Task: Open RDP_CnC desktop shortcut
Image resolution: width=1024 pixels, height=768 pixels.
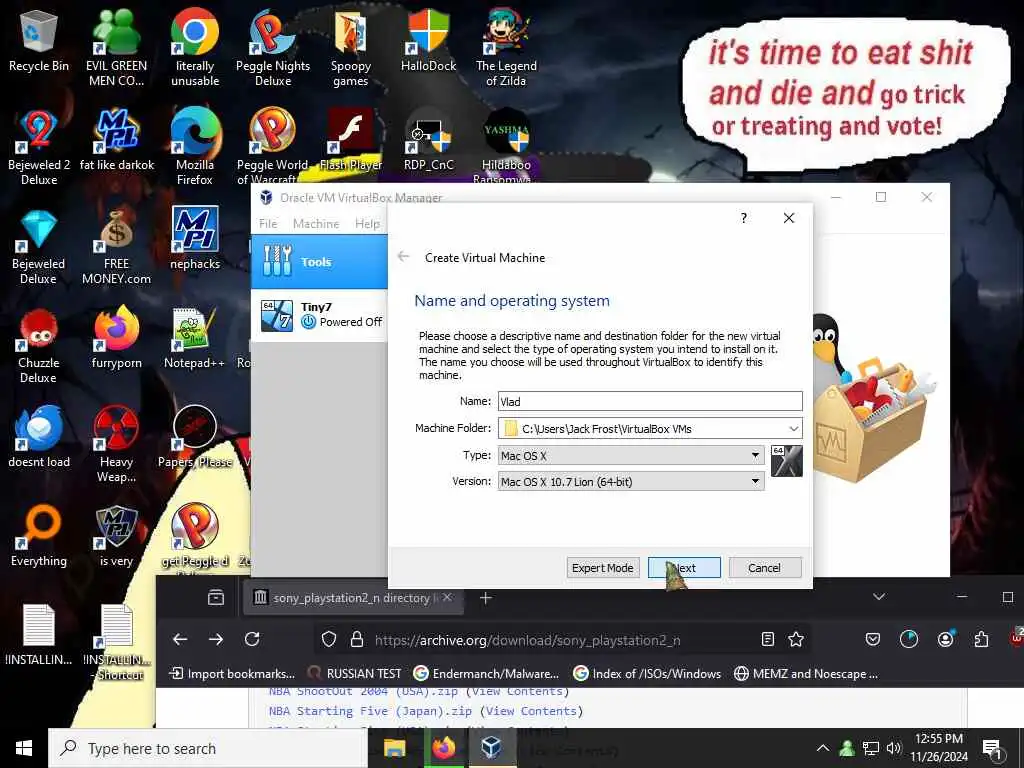Action: click(x=428, y=139)
